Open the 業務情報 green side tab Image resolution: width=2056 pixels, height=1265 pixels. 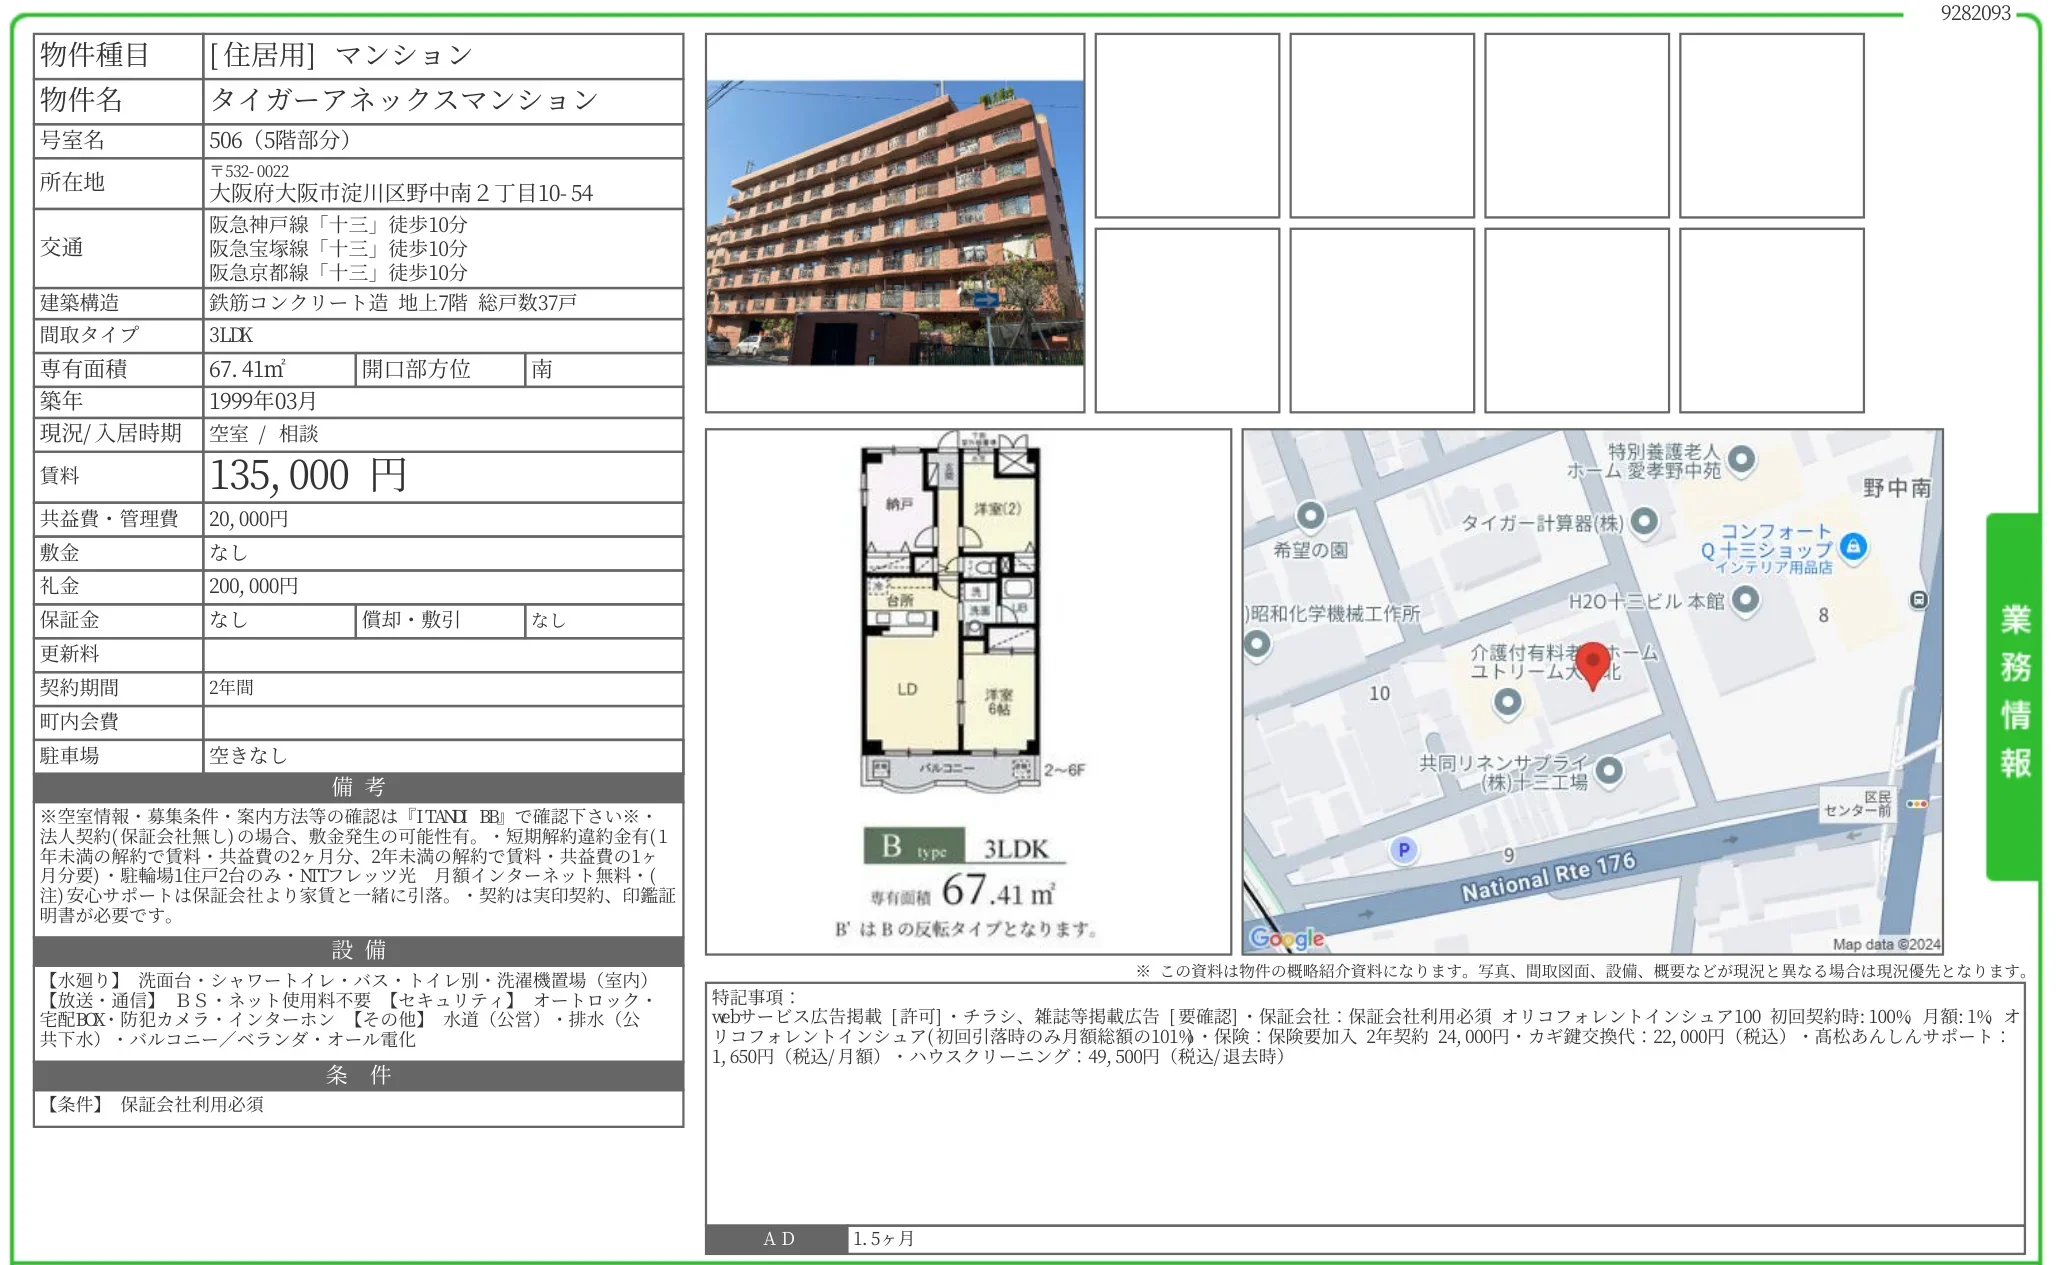(2013, 695)
